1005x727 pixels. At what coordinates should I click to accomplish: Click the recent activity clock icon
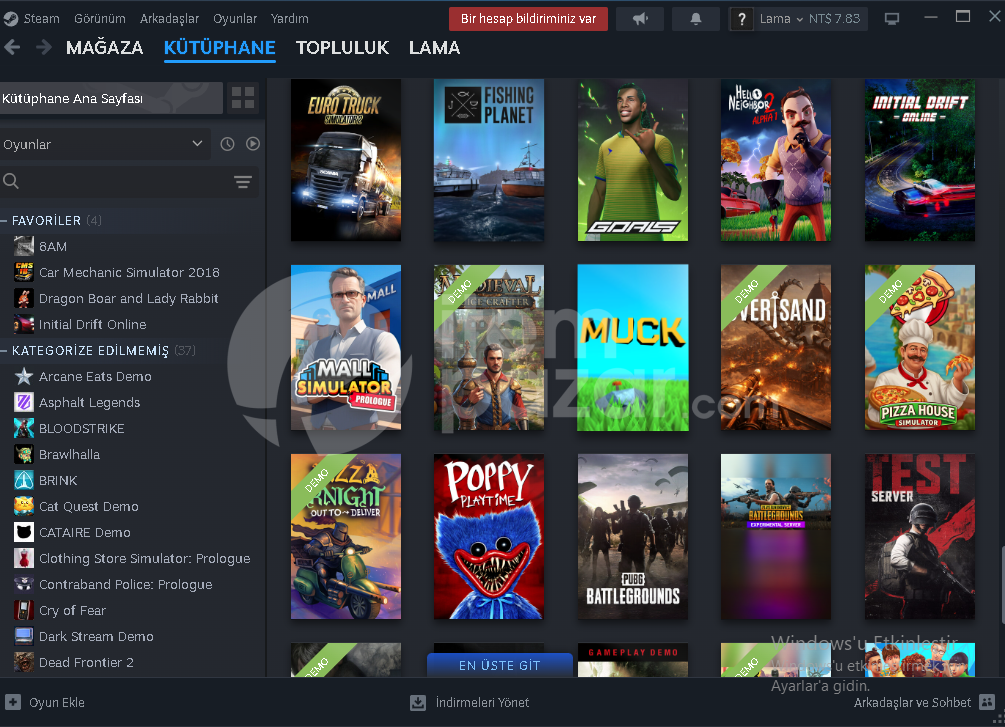click(228, 144)
